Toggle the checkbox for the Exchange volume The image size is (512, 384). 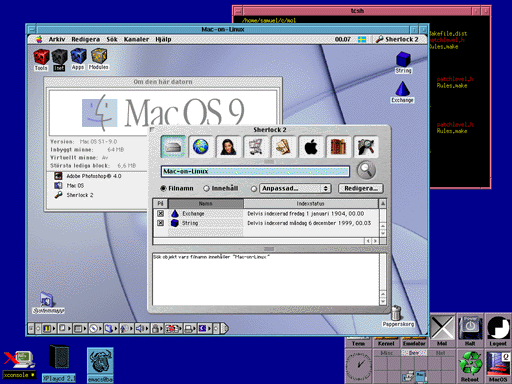pos(160,213)
